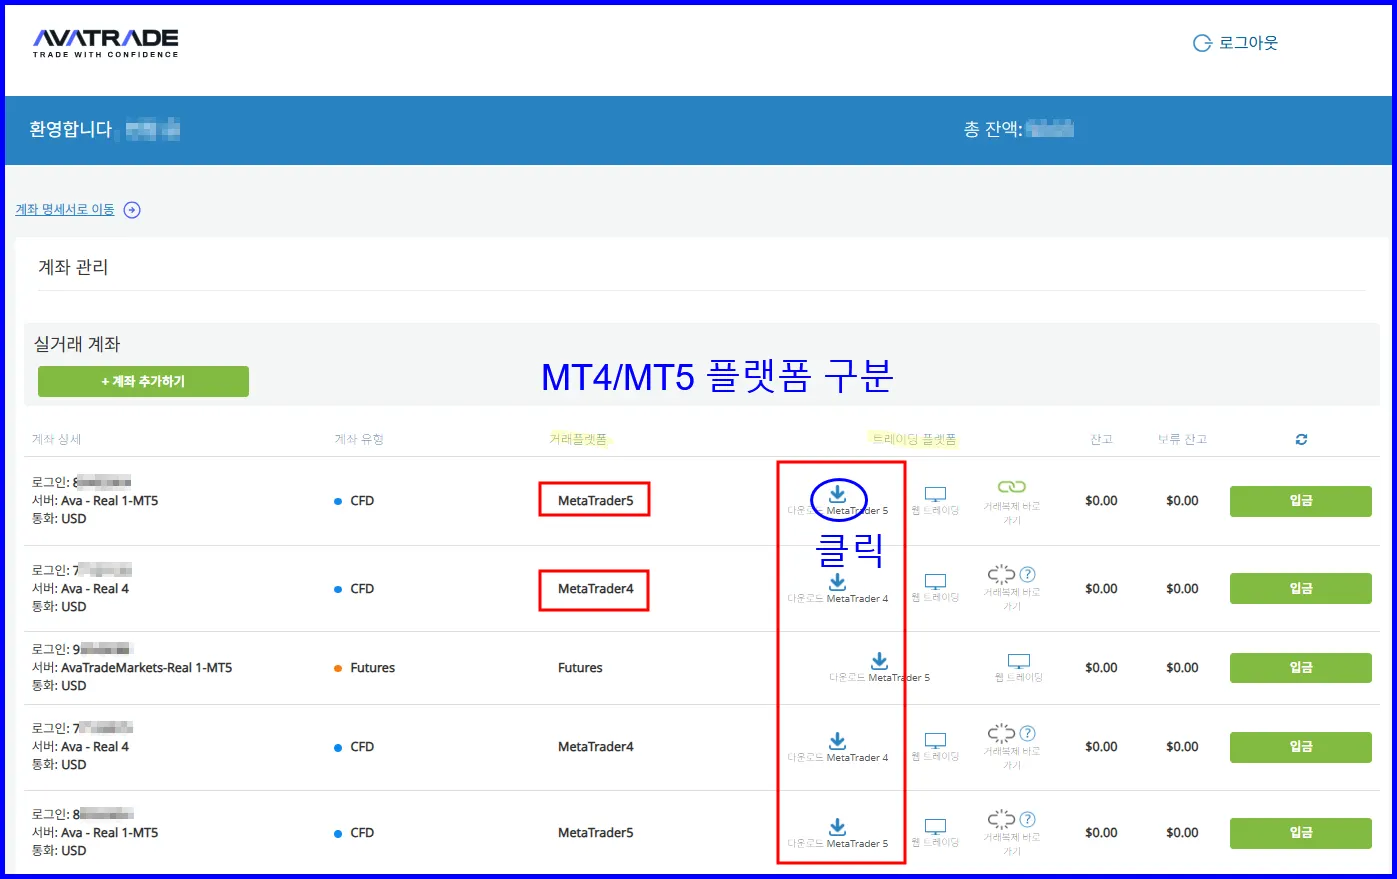The height and width of the screenshot is (879, 1397).
Task: Open web trading for first Ava - Real 1-MT5 account
Action: pyautogui.click(x=935, y=494)
